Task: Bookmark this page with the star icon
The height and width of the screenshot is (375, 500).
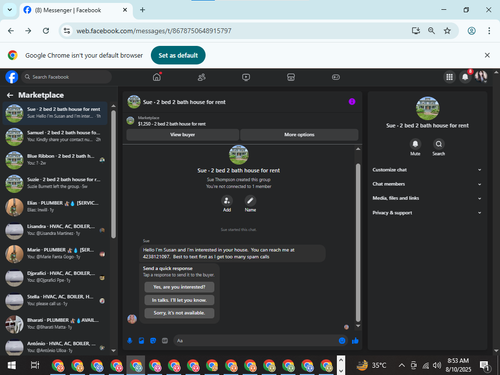Action: click(x=447, y=31)
